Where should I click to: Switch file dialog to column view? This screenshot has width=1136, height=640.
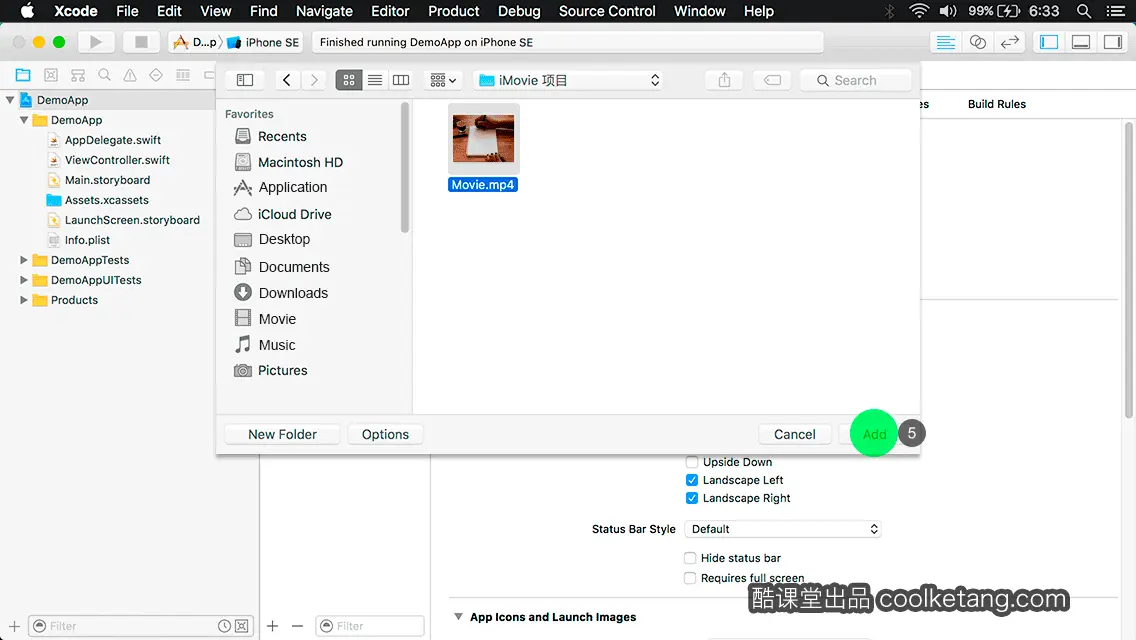[401, 80]
